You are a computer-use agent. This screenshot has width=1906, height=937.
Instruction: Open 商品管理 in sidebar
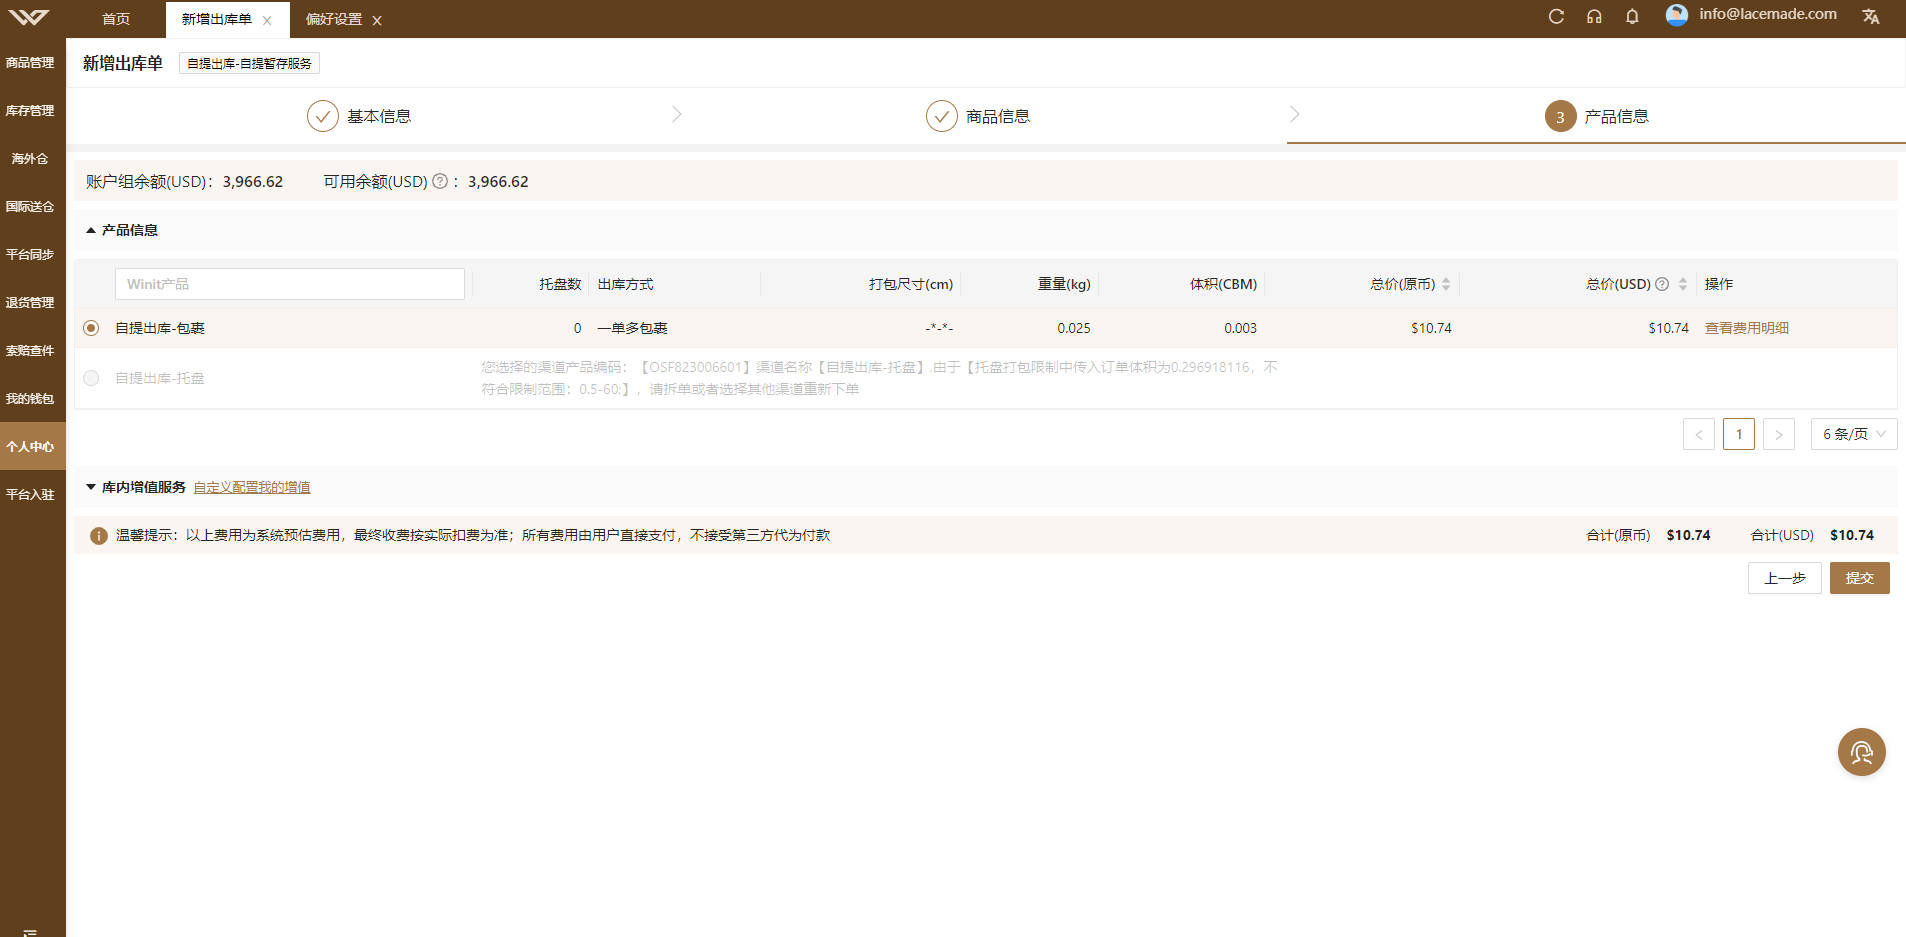point(30,62)
